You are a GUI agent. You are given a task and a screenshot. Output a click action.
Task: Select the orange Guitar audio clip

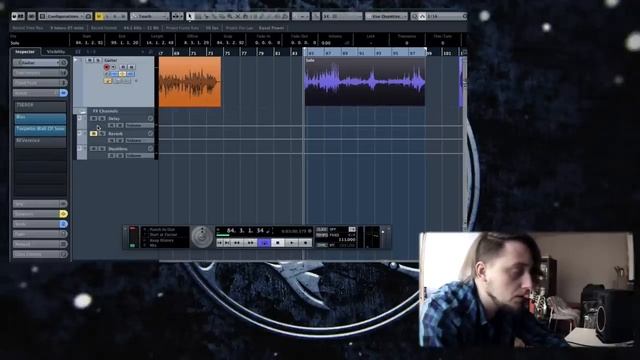tap(190, 82)
